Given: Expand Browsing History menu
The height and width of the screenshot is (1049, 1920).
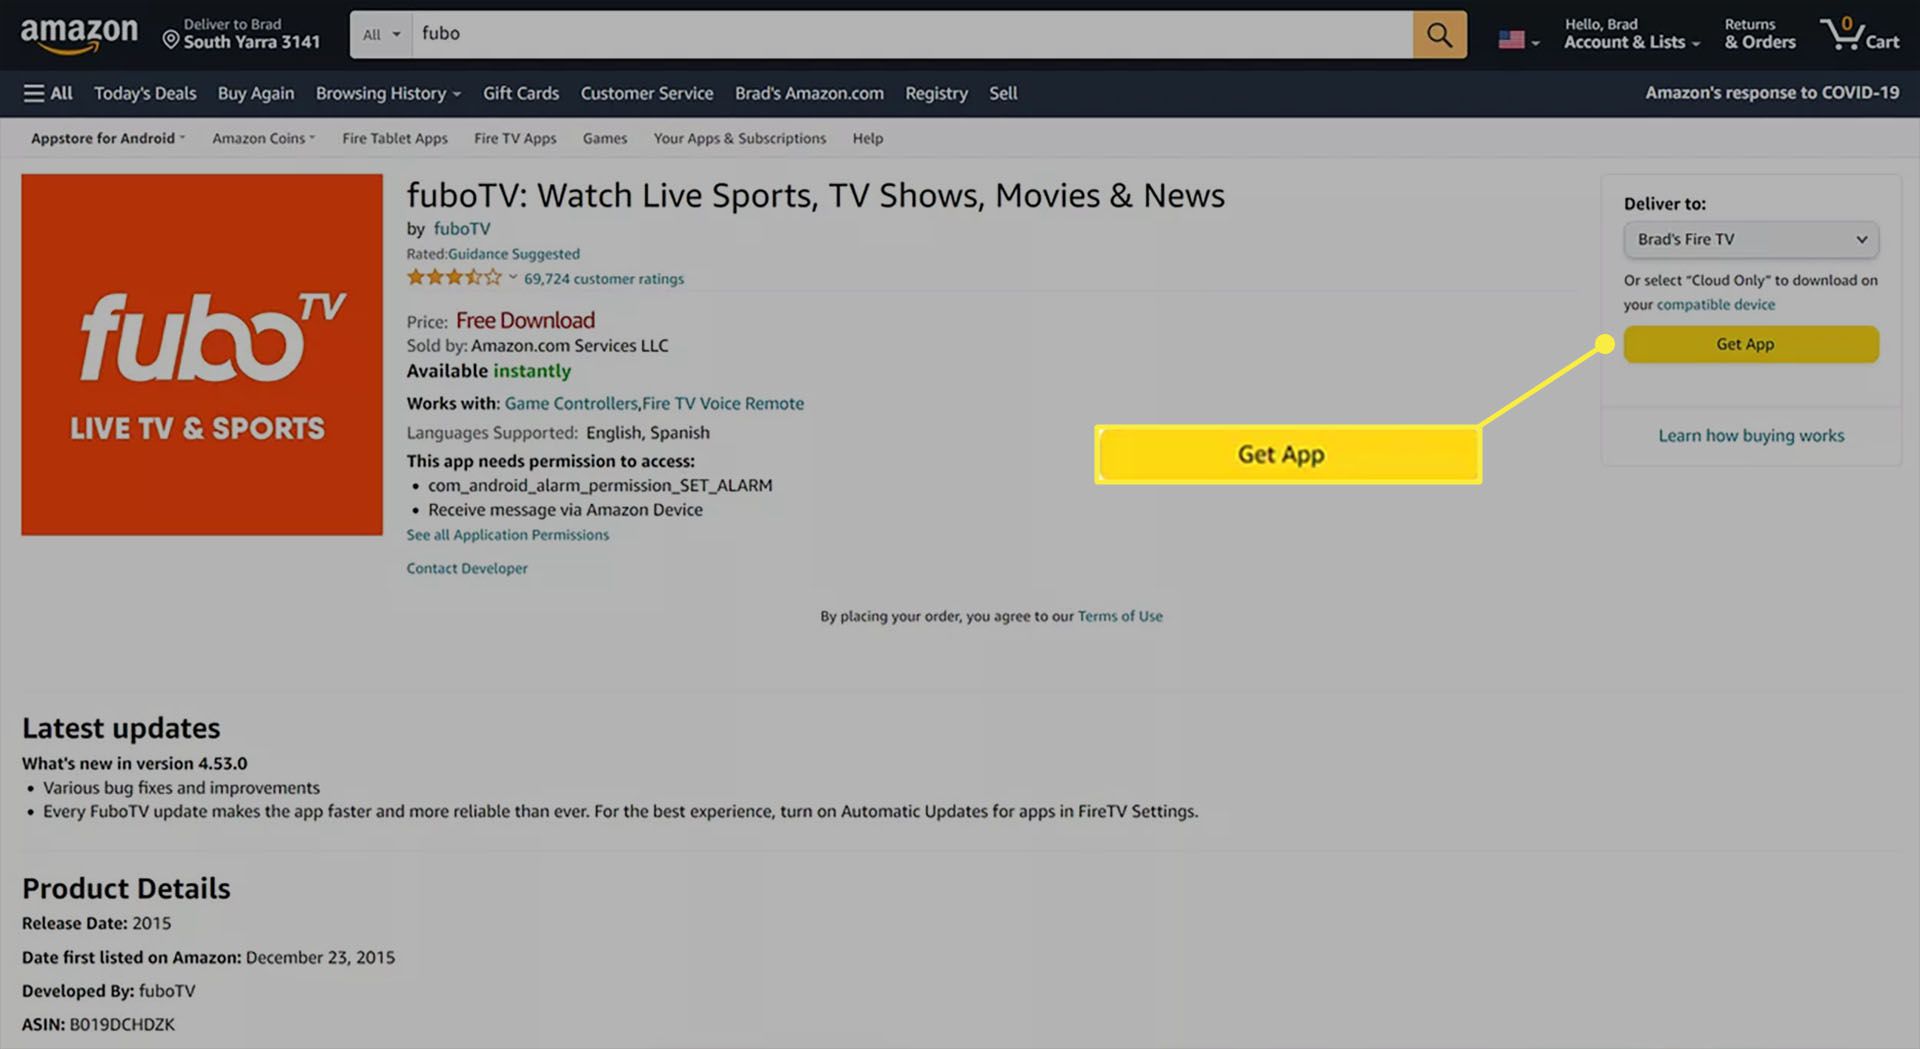Looking at the screenshot, I should 388,93.
